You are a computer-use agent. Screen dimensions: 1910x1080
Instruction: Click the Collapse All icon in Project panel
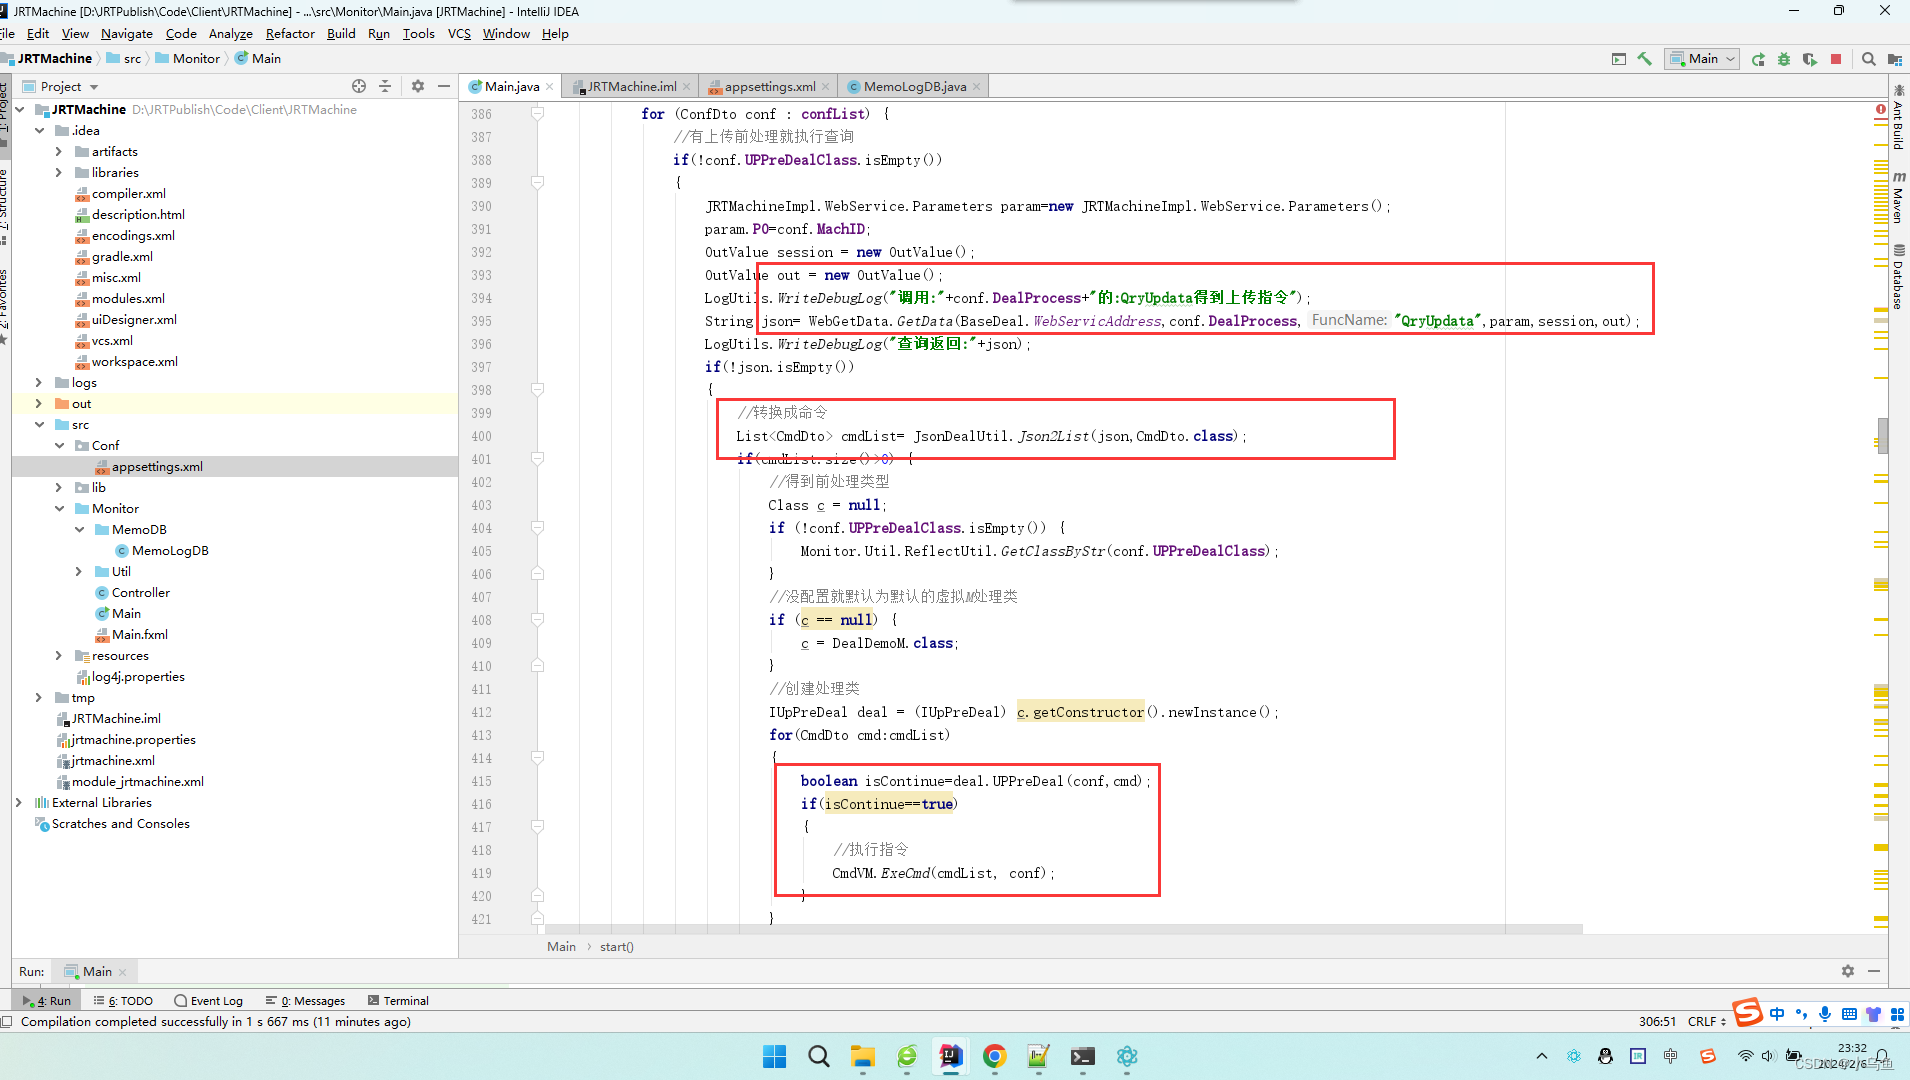click(x=385, y=86)
